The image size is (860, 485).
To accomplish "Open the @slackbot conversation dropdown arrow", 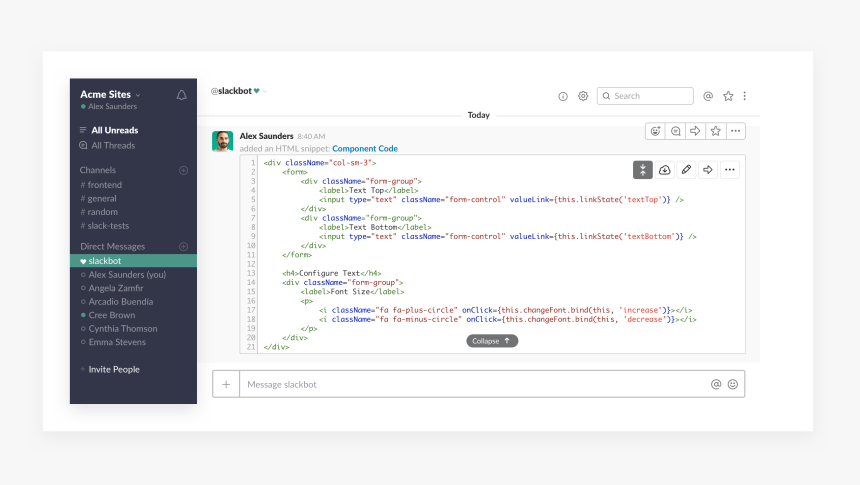I will click(265, 92).
